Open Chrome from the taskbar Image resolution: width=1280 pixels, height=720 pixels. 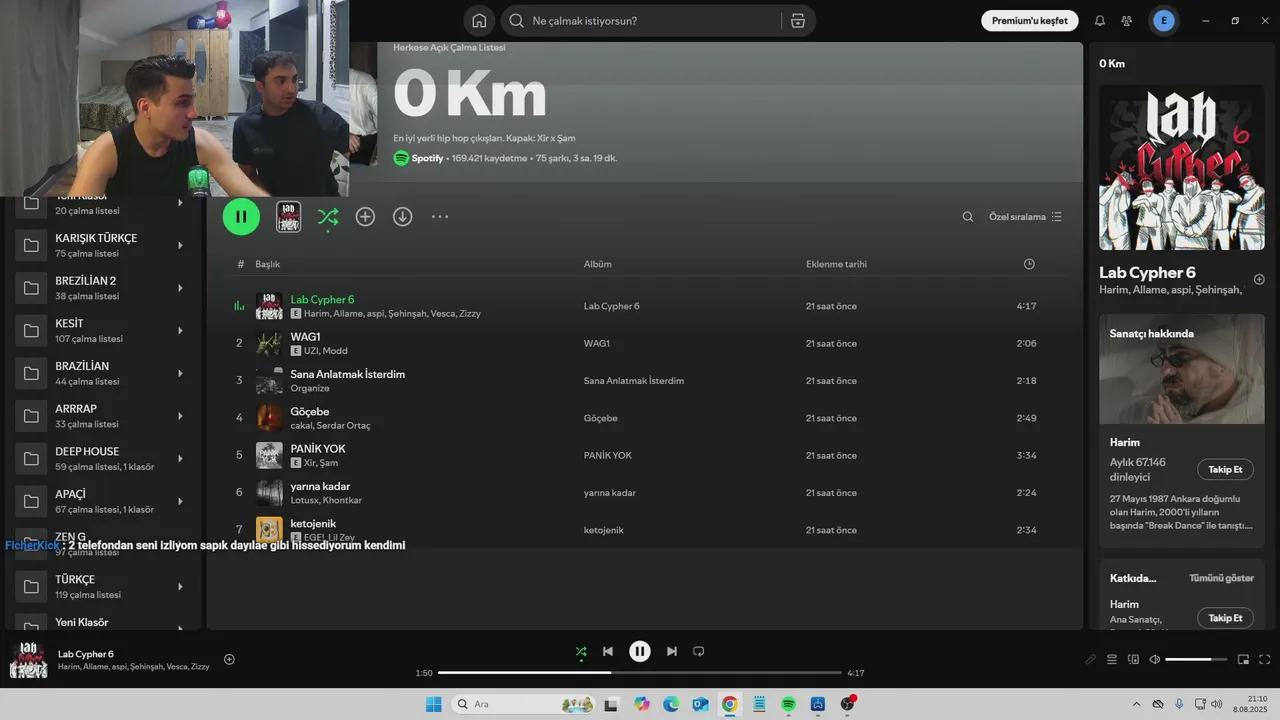(x=730, y=704)
